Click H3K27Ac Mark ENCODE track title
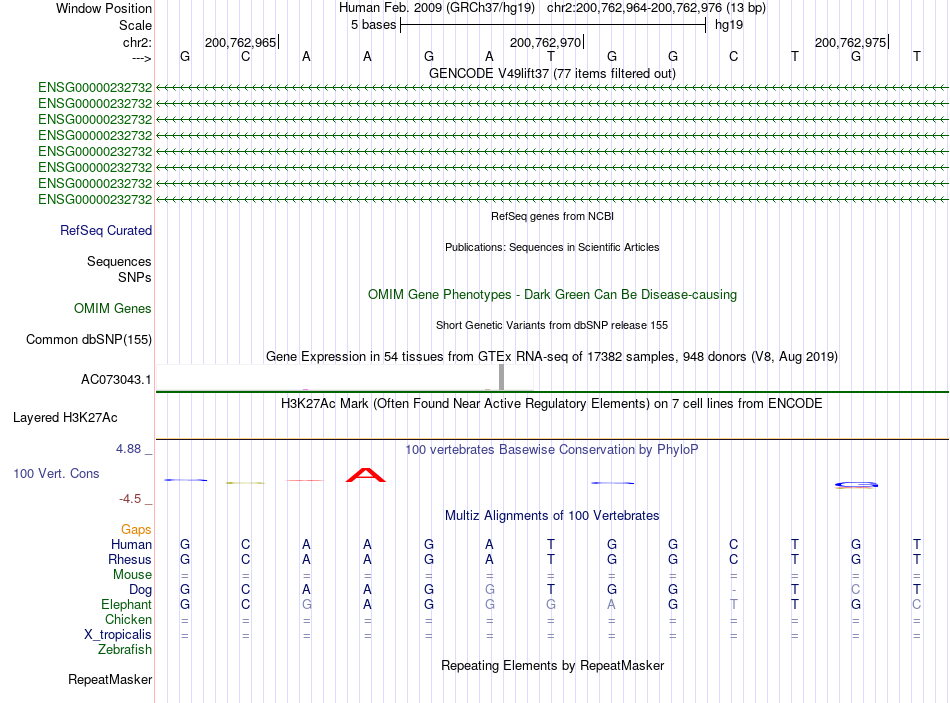The height and width of the screenshot is (703, 950). 552,404
